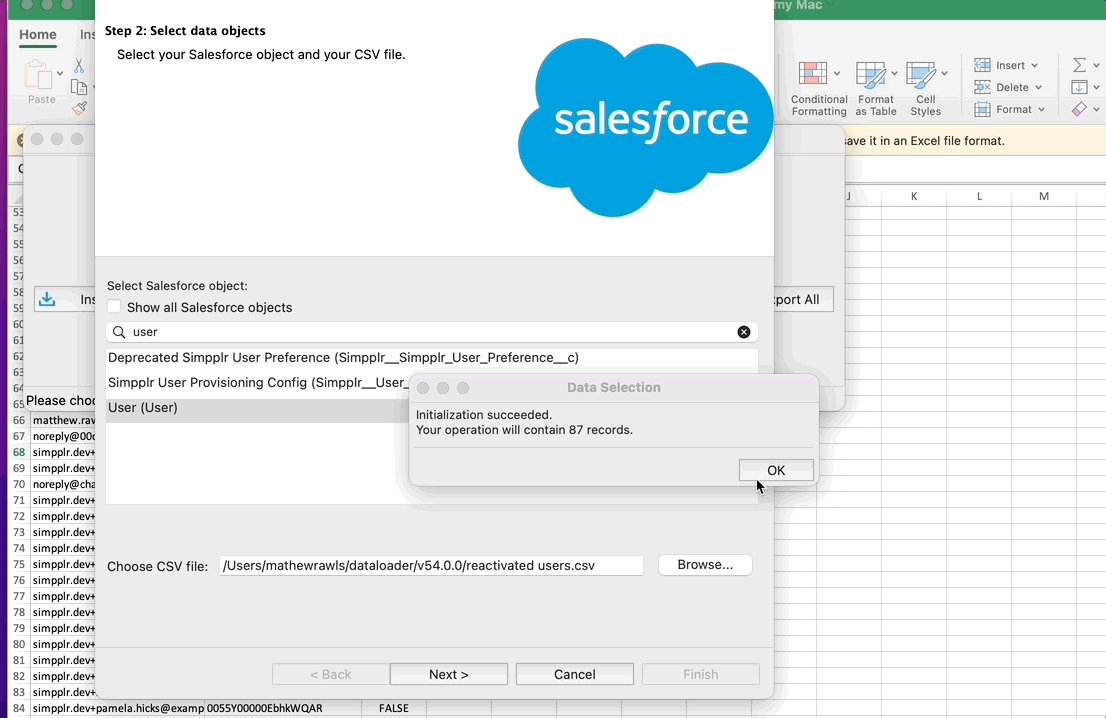The width and height of the screenshot is (1106, 718).
Task: Open the Home tab in Excel
Action: coord(38,35)
